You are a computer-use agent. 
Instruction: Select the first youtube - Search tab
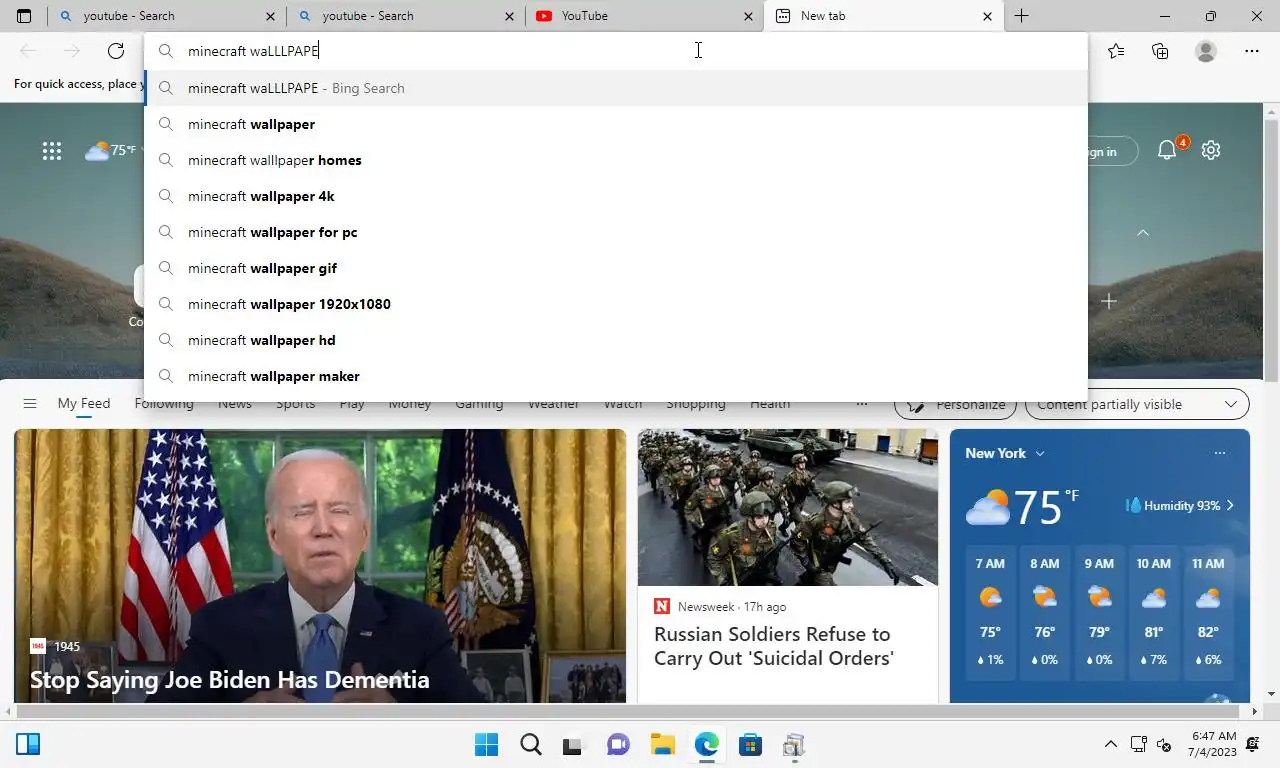166,16
